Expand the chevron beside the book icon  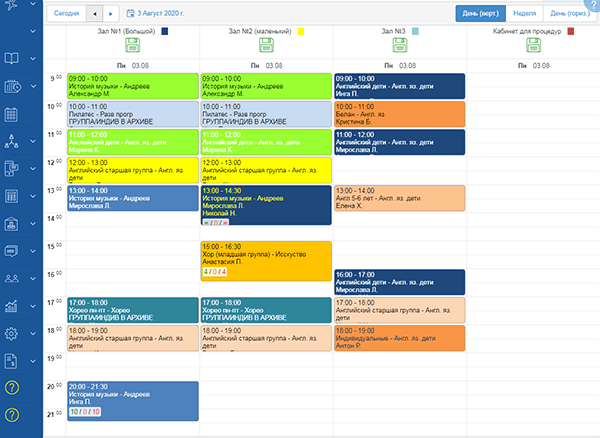(33, 60)
